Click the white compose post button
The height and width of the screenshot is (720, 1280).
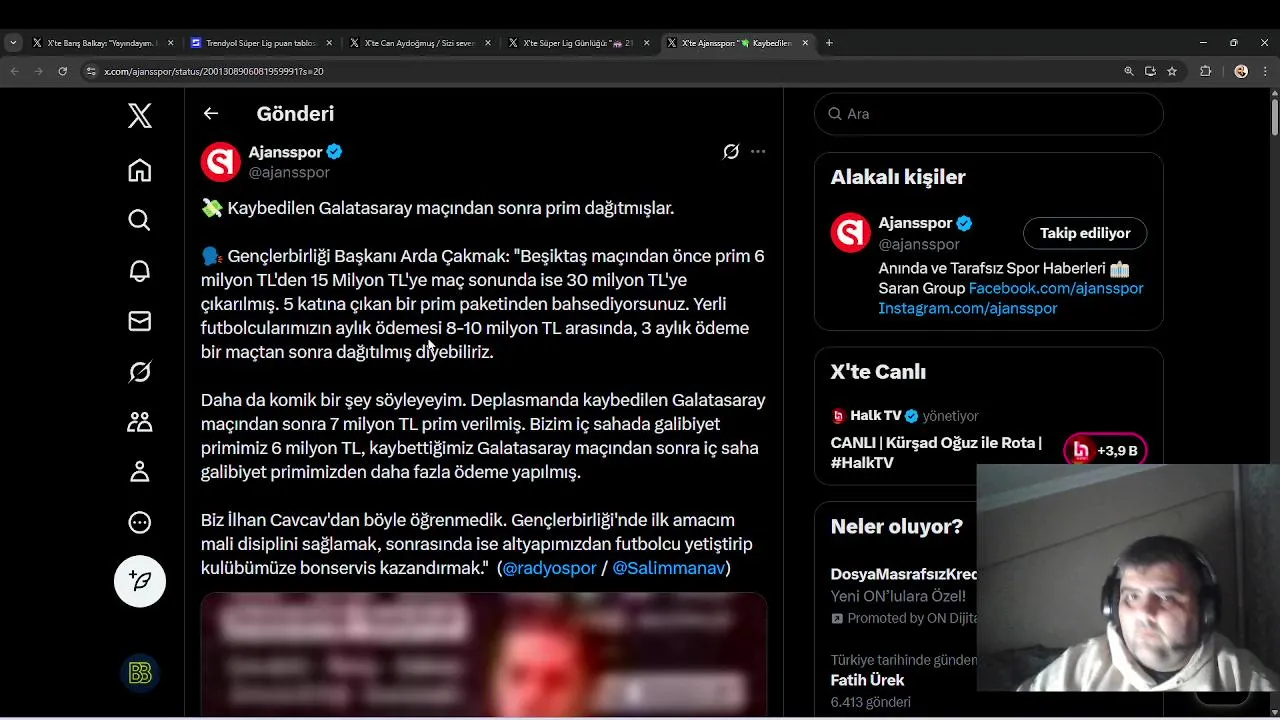(x=140, y=581)
